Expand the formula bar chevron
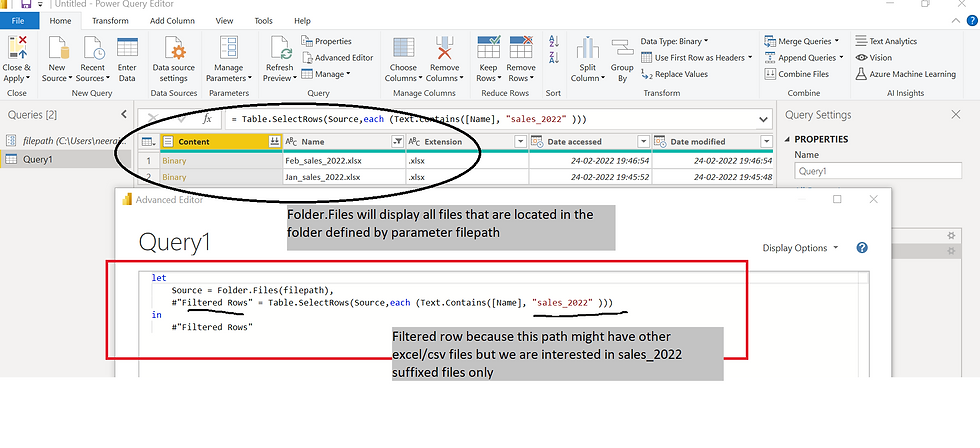This screenshot has height=448, width=980. tap(763, 119)
